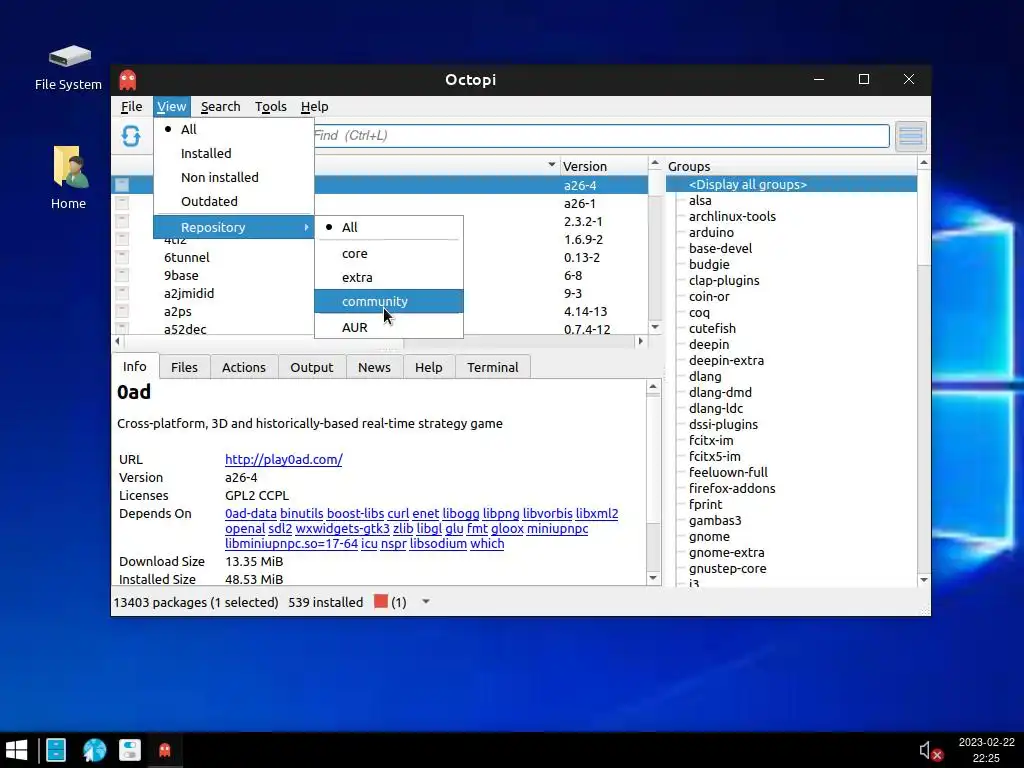Click the Find search input field
This screenshot has height=768, width=1024.
tap(601, 136)
